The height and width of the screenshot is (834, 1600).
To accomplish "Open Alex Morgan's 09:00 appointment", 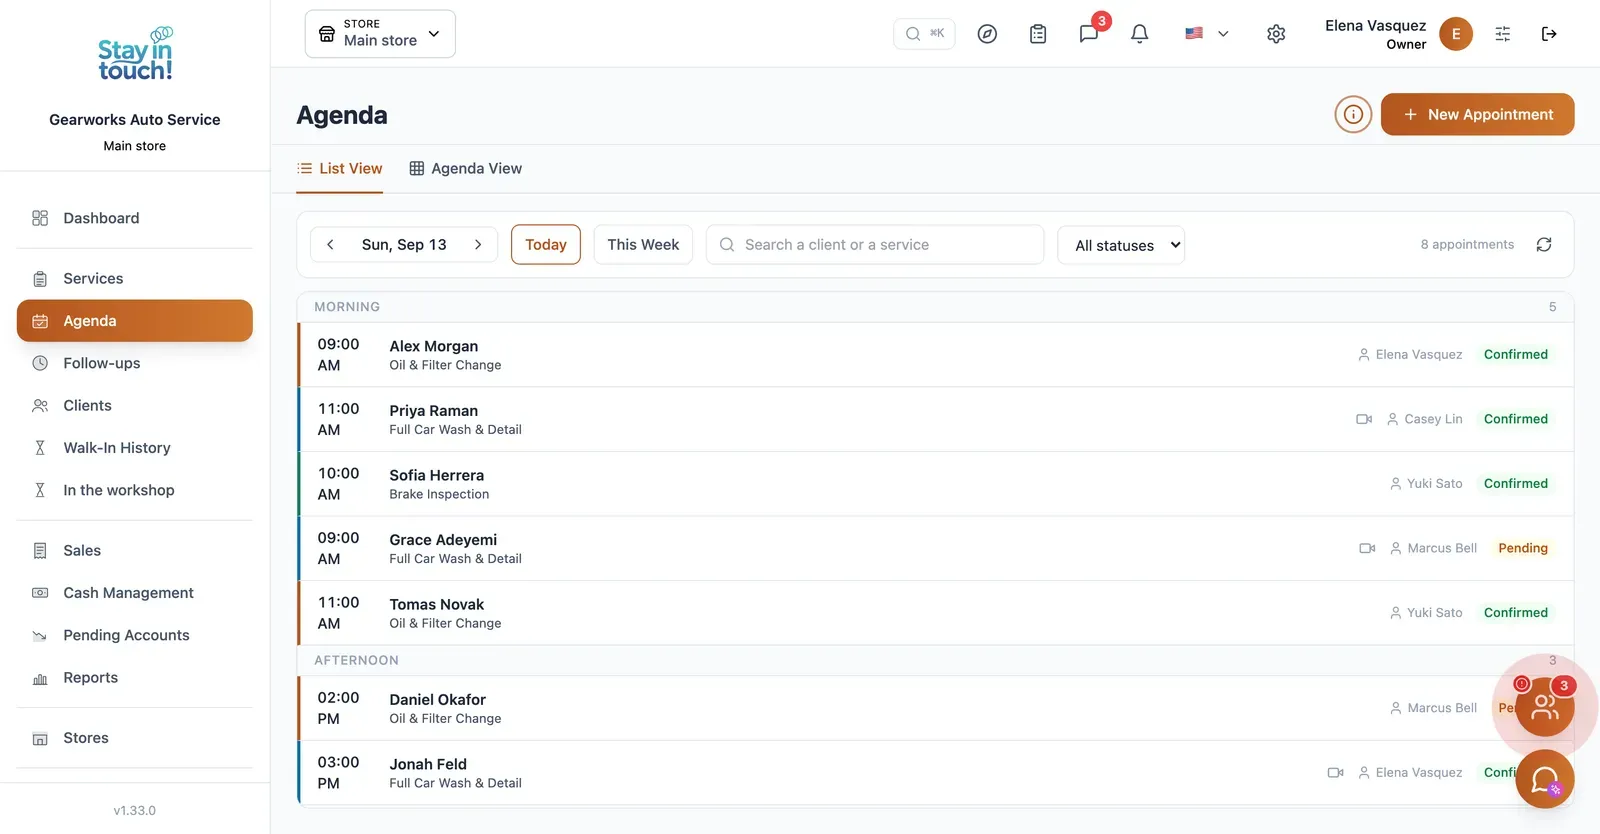I will 936,355.
